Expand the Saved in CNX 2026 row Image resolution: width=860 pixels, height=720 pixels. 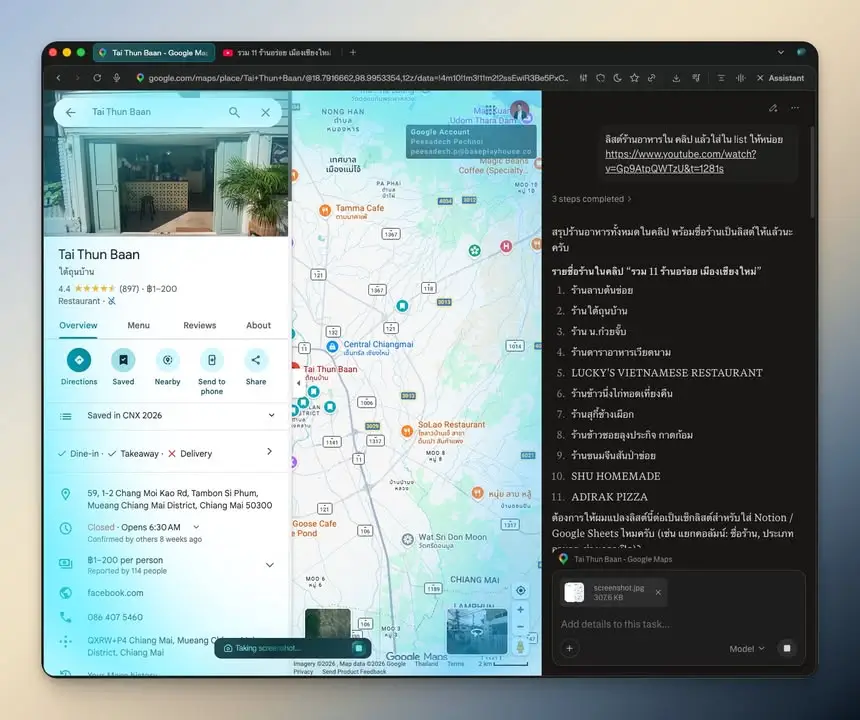coord(167,416)
